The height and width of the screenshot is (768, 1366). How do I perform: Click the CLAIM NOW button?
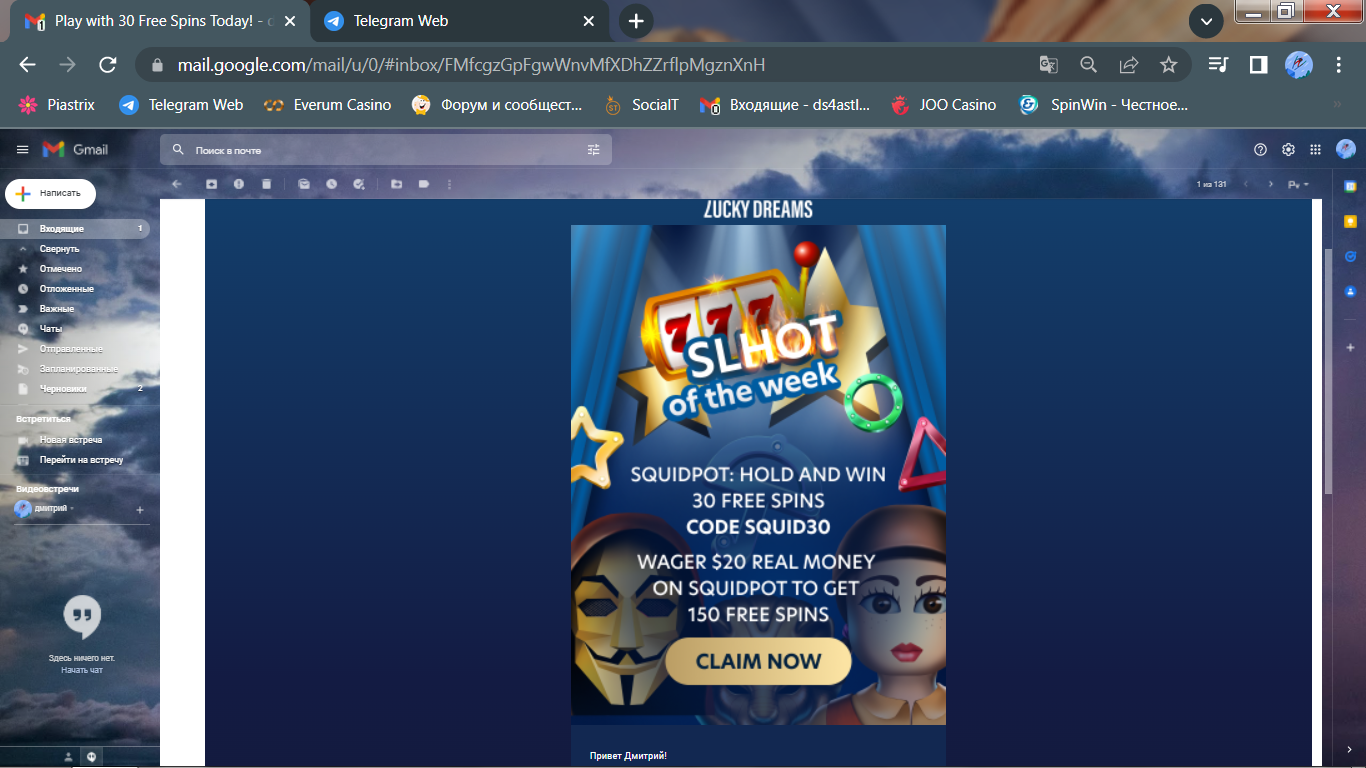coord(758,661)
